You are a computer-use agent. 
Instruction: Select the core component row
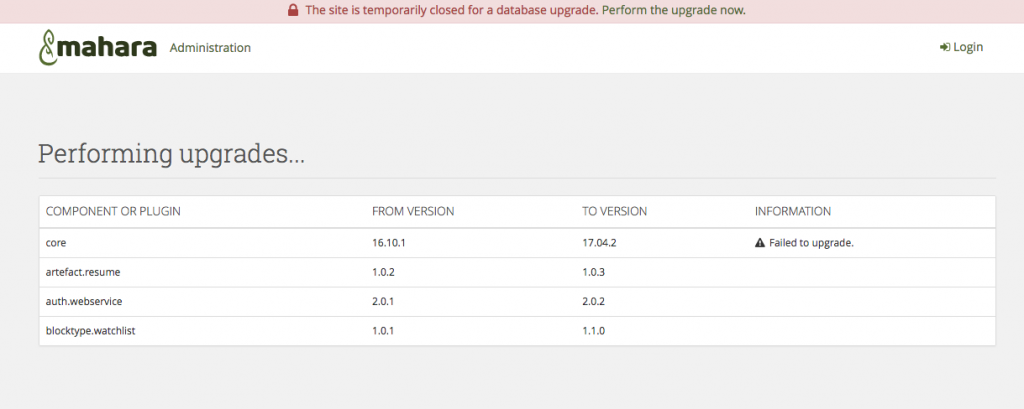pos(517,243)
